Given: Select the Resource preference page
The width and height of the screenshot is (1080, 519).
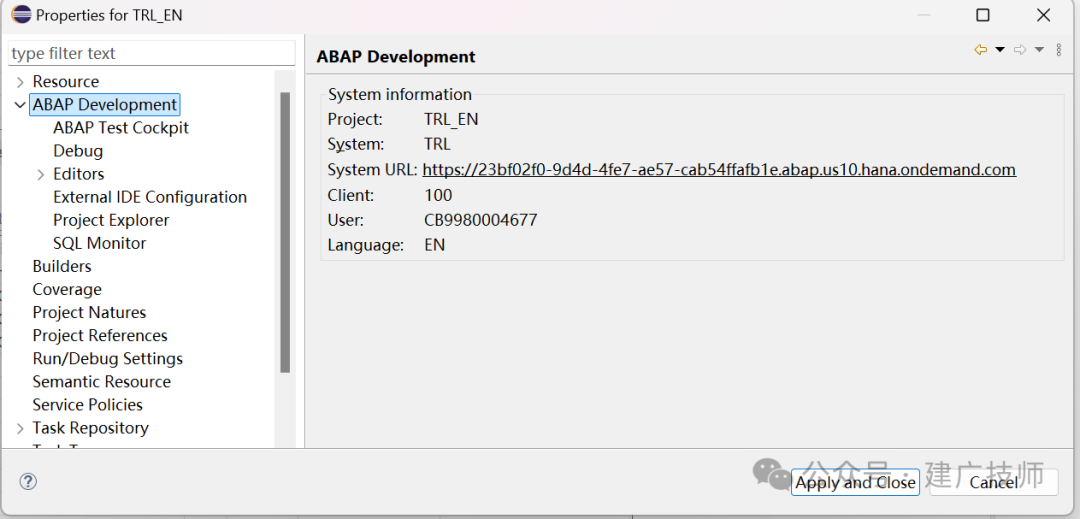Looking at the screenshot, I should click(x=65, y=82).
